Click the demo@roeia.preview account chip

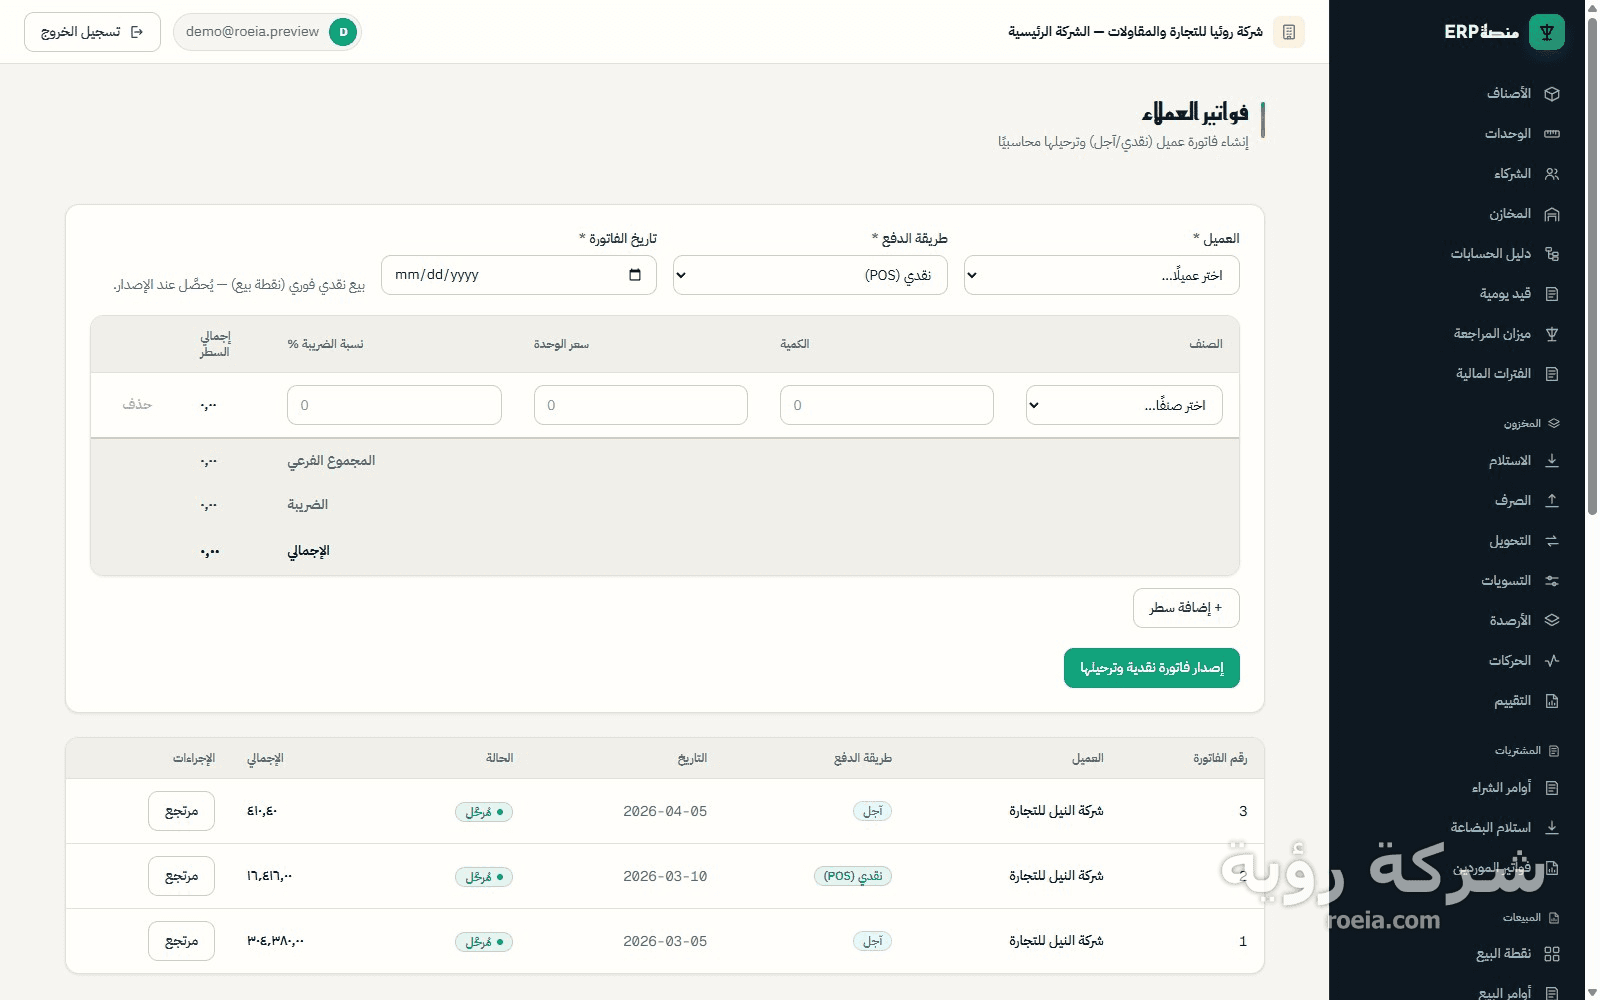267,32
